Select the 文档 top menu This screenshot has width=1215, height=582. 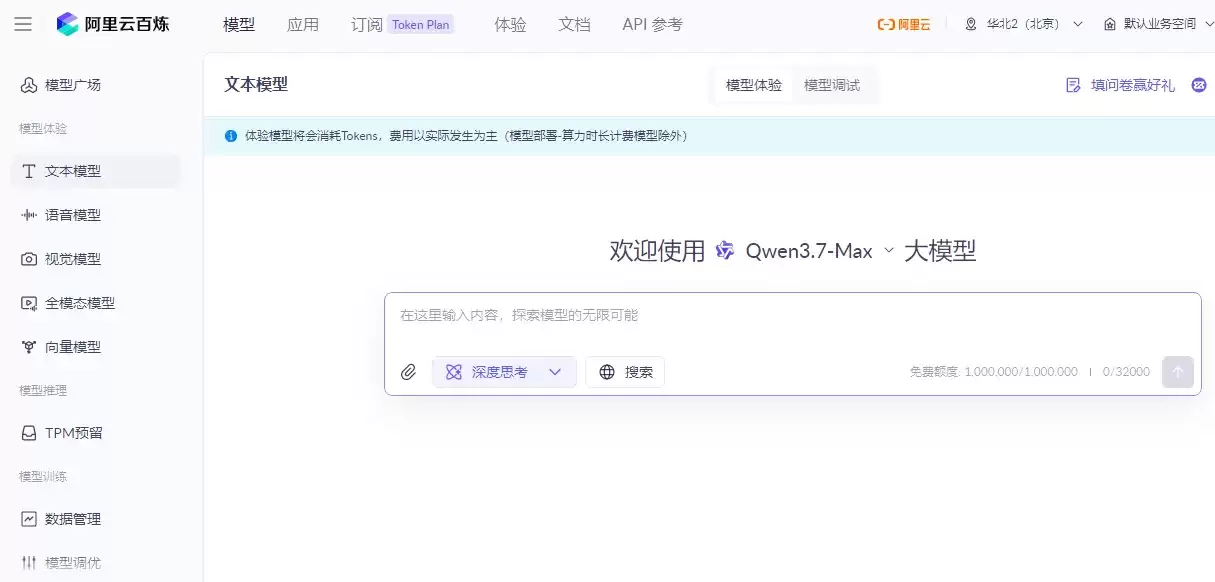[574, 24]
